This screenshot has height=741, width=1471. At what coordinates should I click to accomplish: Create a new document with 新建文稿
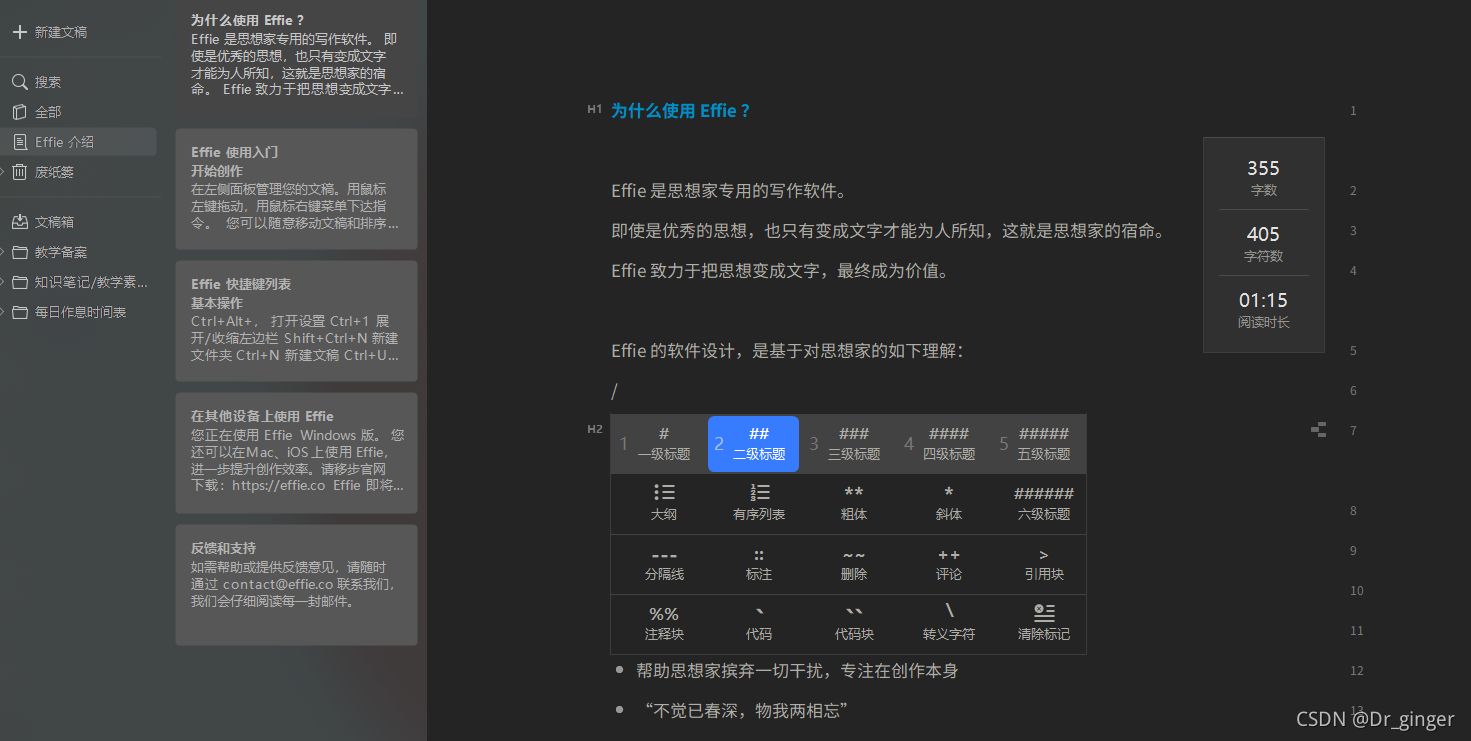point(50,32)
